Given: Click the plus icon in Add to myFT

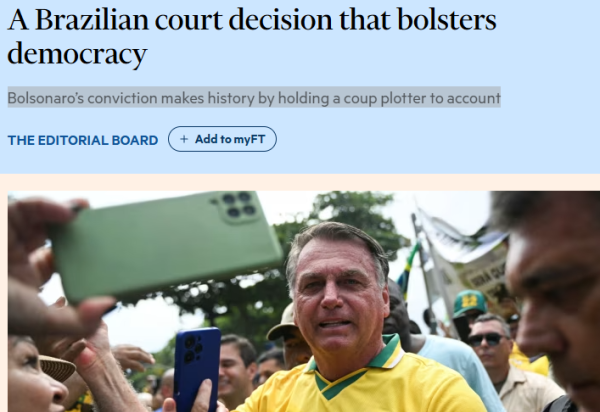Looking at the screenshot, I should pyautogui.click(x=184, y=139).
